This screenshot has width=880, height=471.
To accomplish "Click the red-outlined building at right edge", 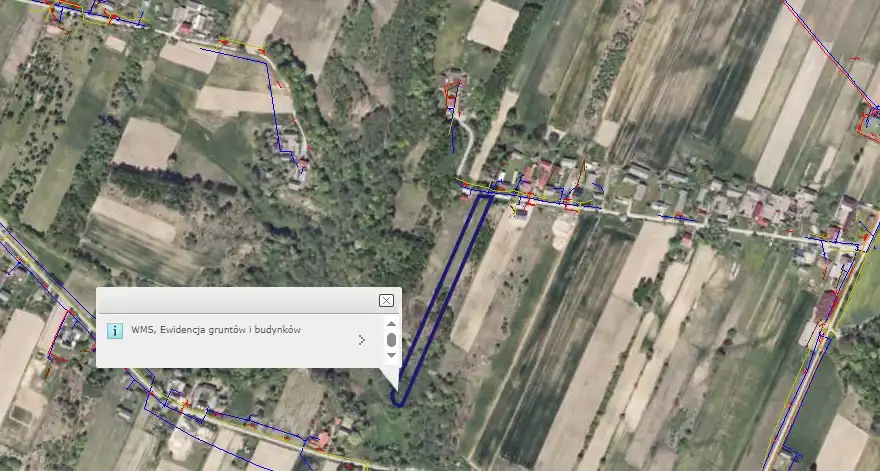I will [868, 122].
